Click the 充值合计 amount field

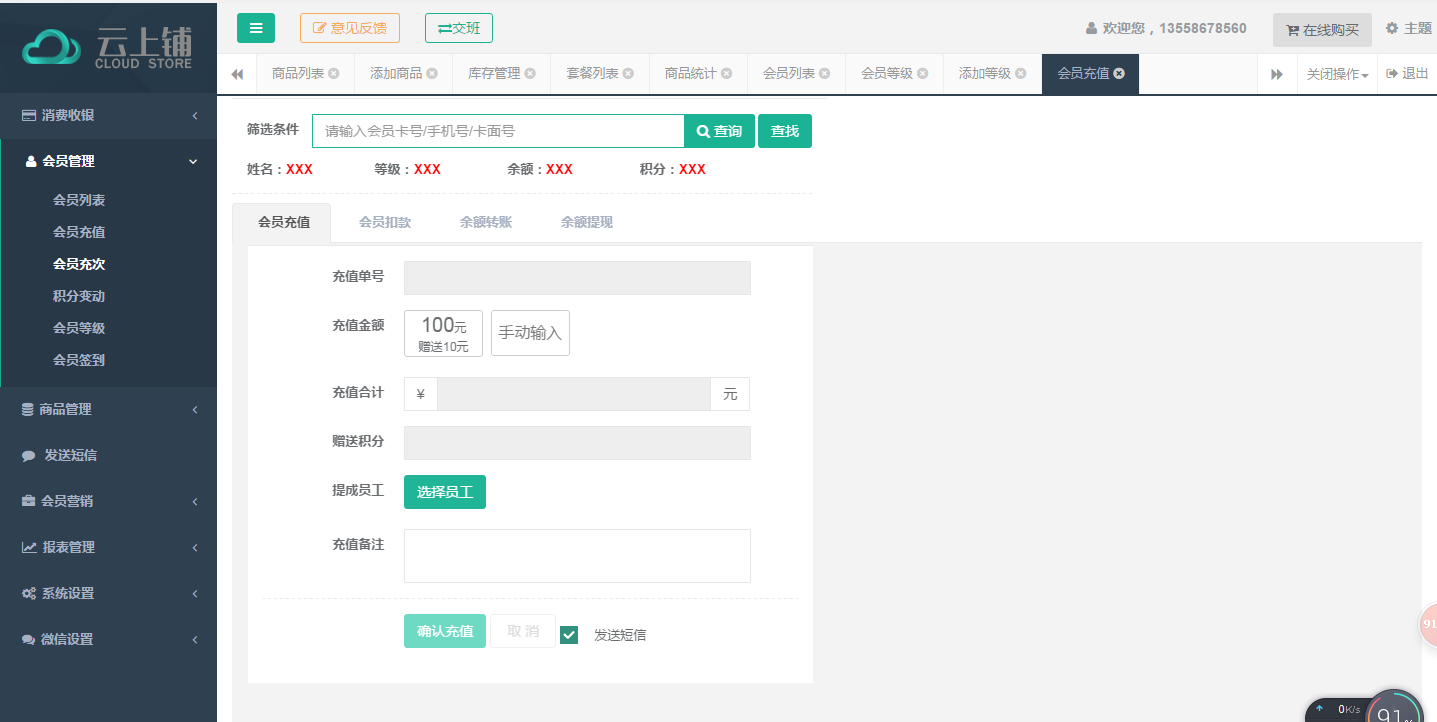574,394
